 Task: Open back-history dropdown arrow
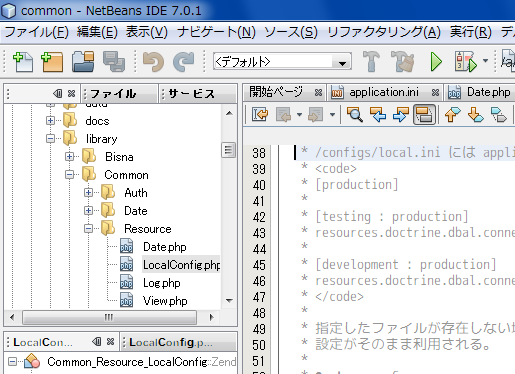pyautogui.click(x=299, y=115)
